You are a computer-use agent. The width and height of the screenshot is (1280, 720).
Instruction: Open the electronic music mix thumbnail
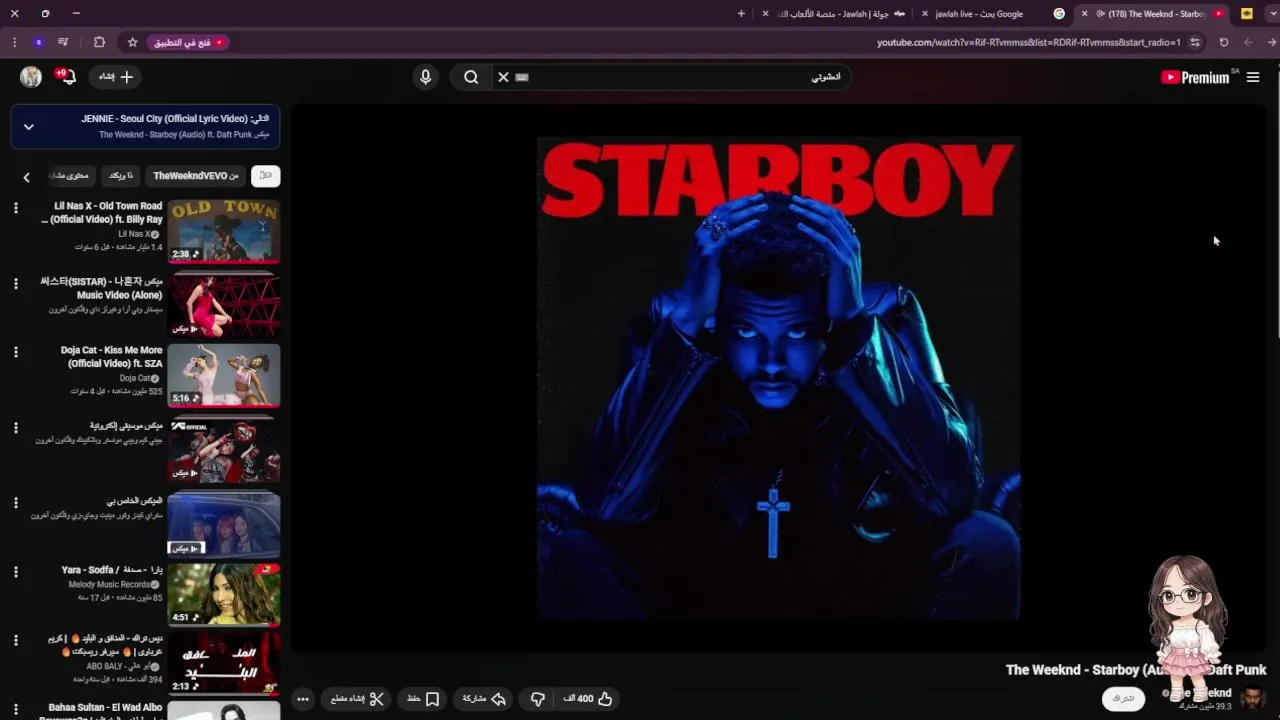(224, 450)
